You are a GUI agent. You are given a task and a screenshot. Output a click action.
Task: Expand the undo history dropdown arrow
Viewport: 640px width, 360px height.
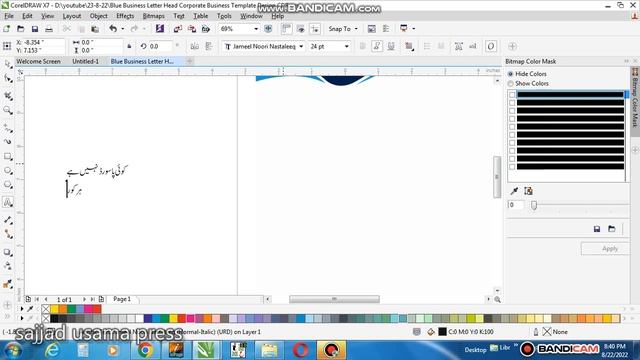tap(122, 29)
